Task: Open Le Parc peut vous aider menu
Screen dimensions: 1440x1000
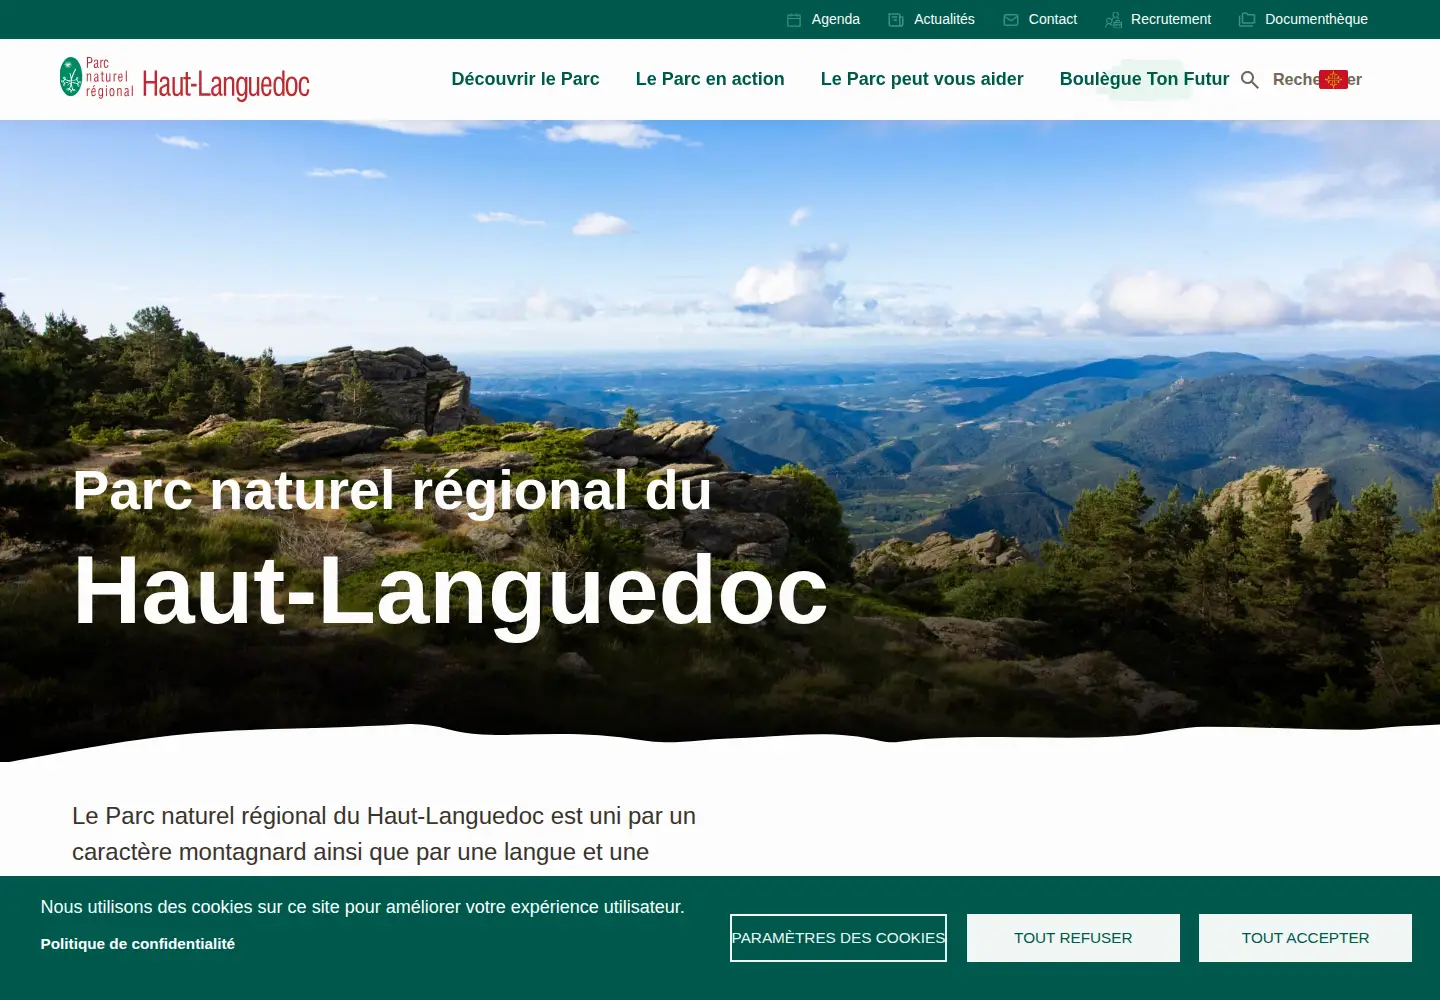Action: coord(922,79)
